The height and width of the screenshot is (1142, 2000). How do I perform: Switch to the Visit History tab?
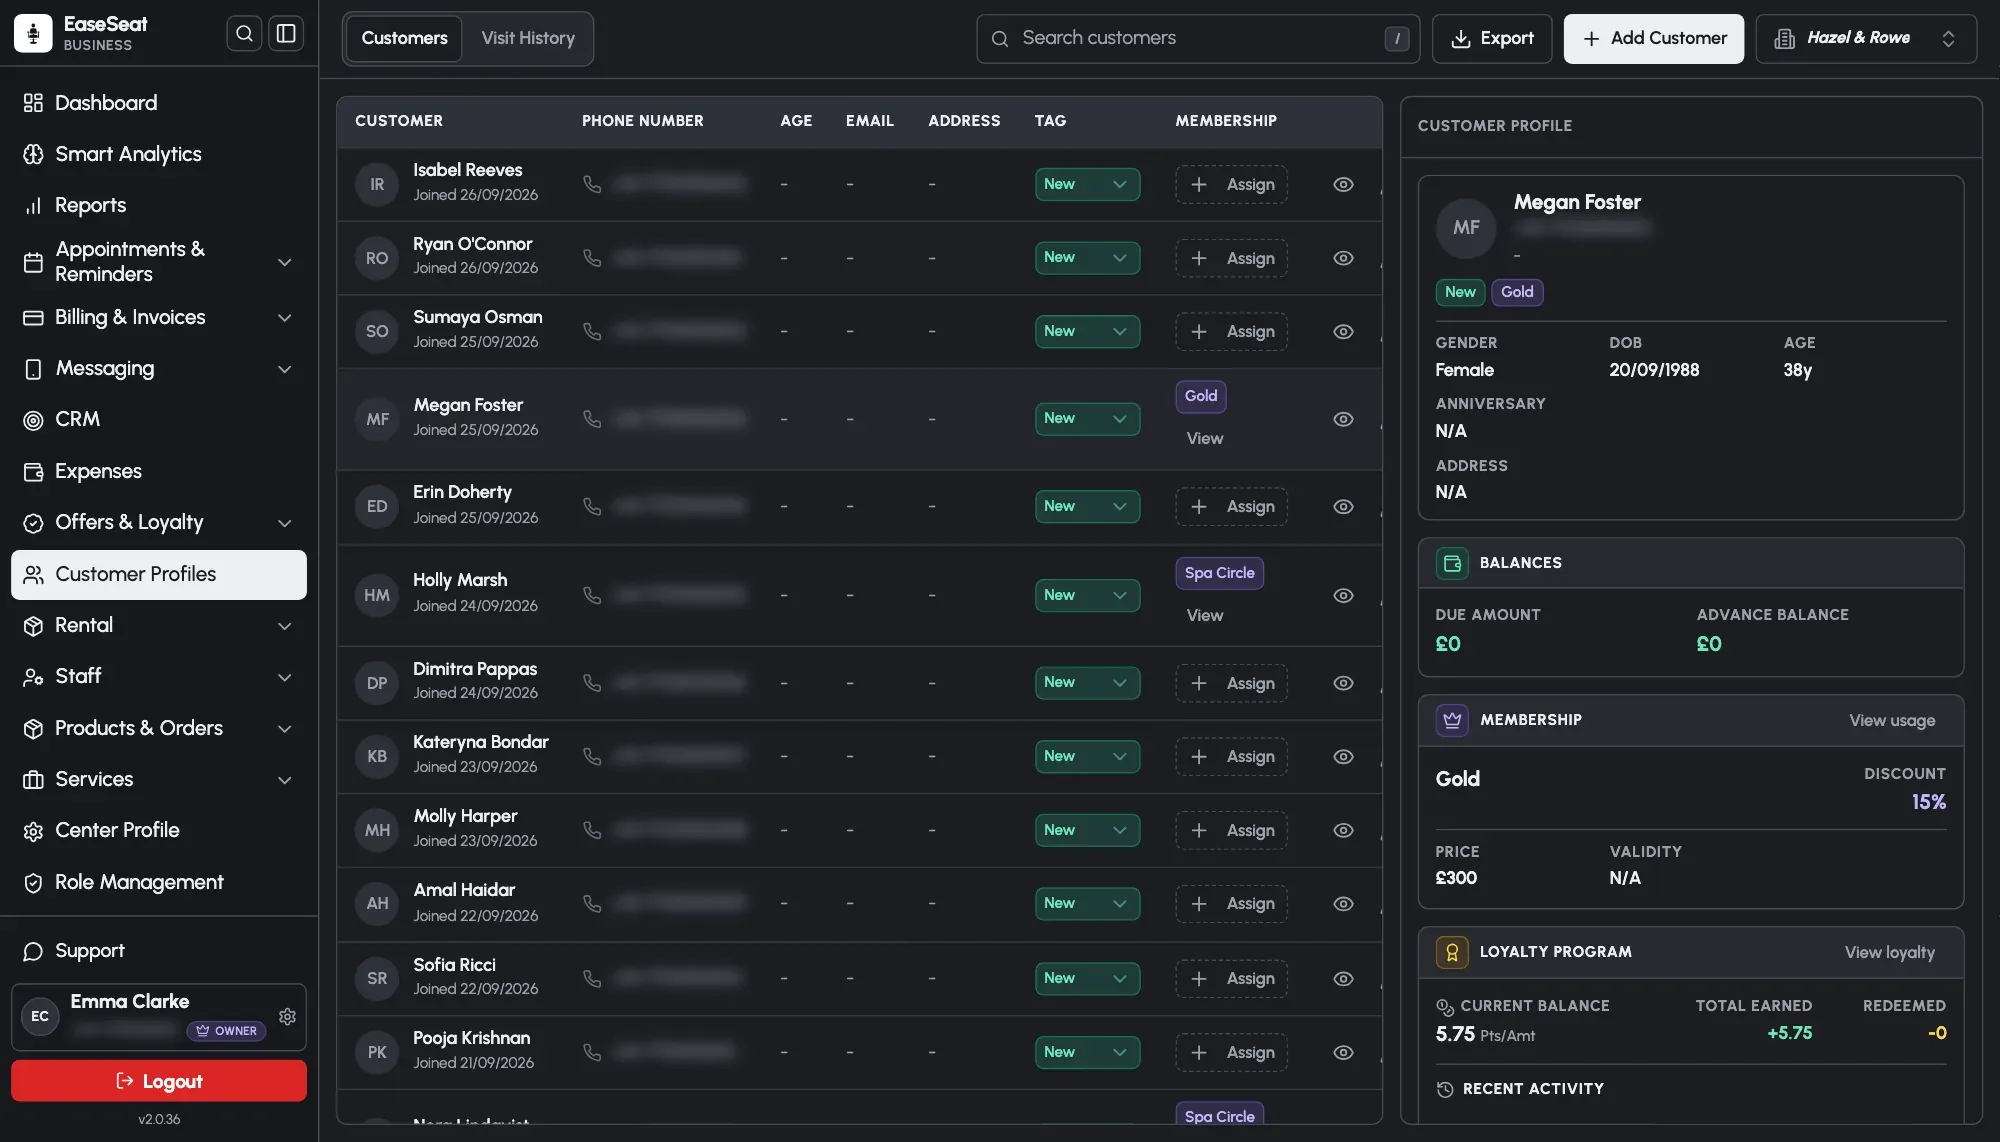tap(528, 38)
